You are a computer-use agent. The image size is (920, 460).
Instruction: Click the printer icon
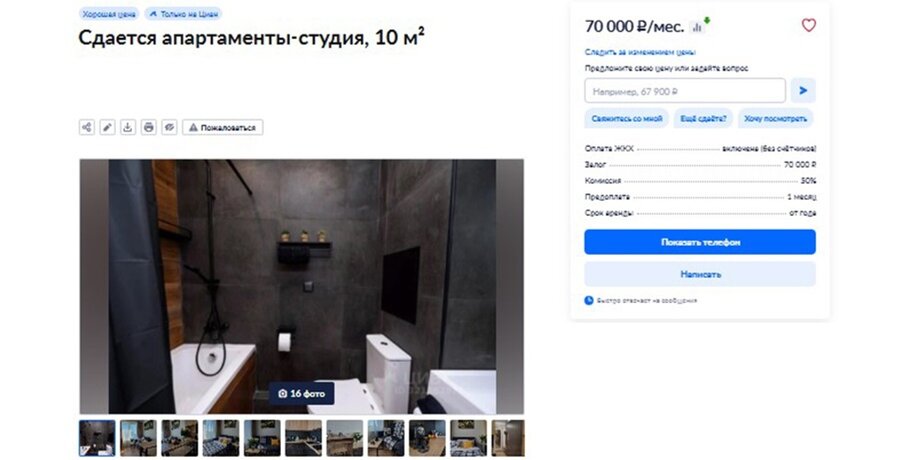pyautogui.click(x=149, y=127)
